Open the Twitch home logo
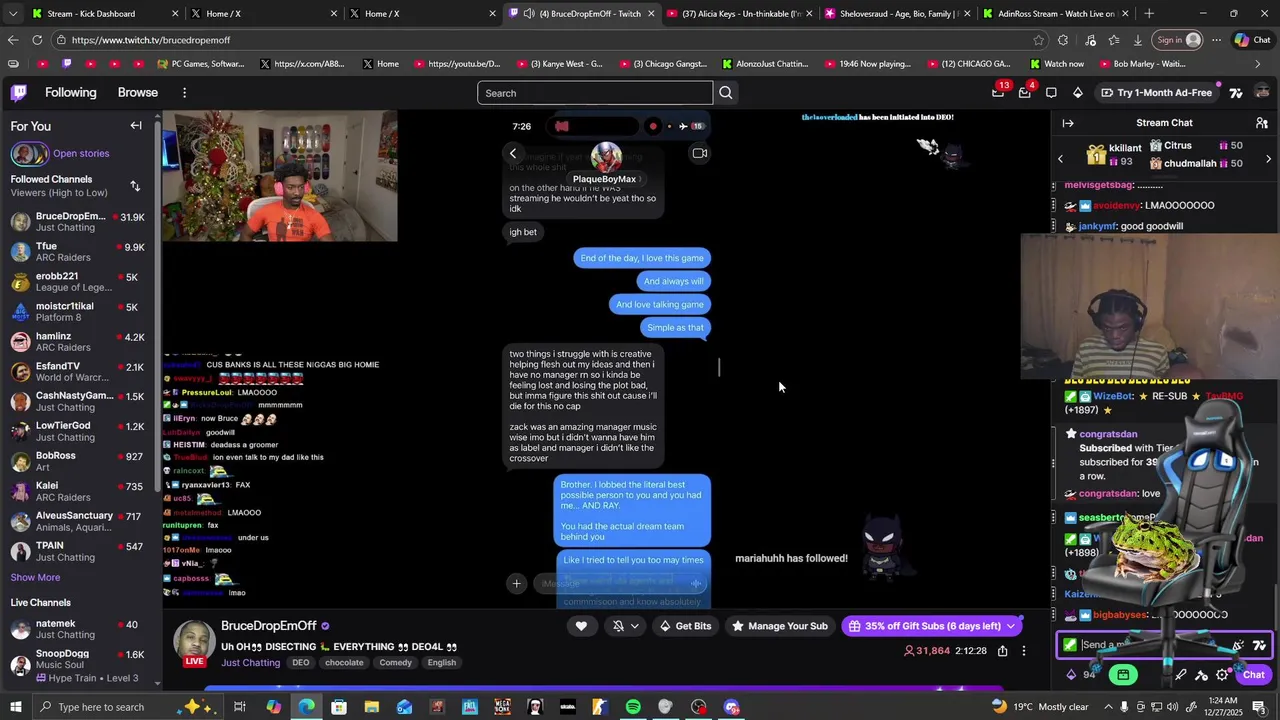 pos(19,93)
